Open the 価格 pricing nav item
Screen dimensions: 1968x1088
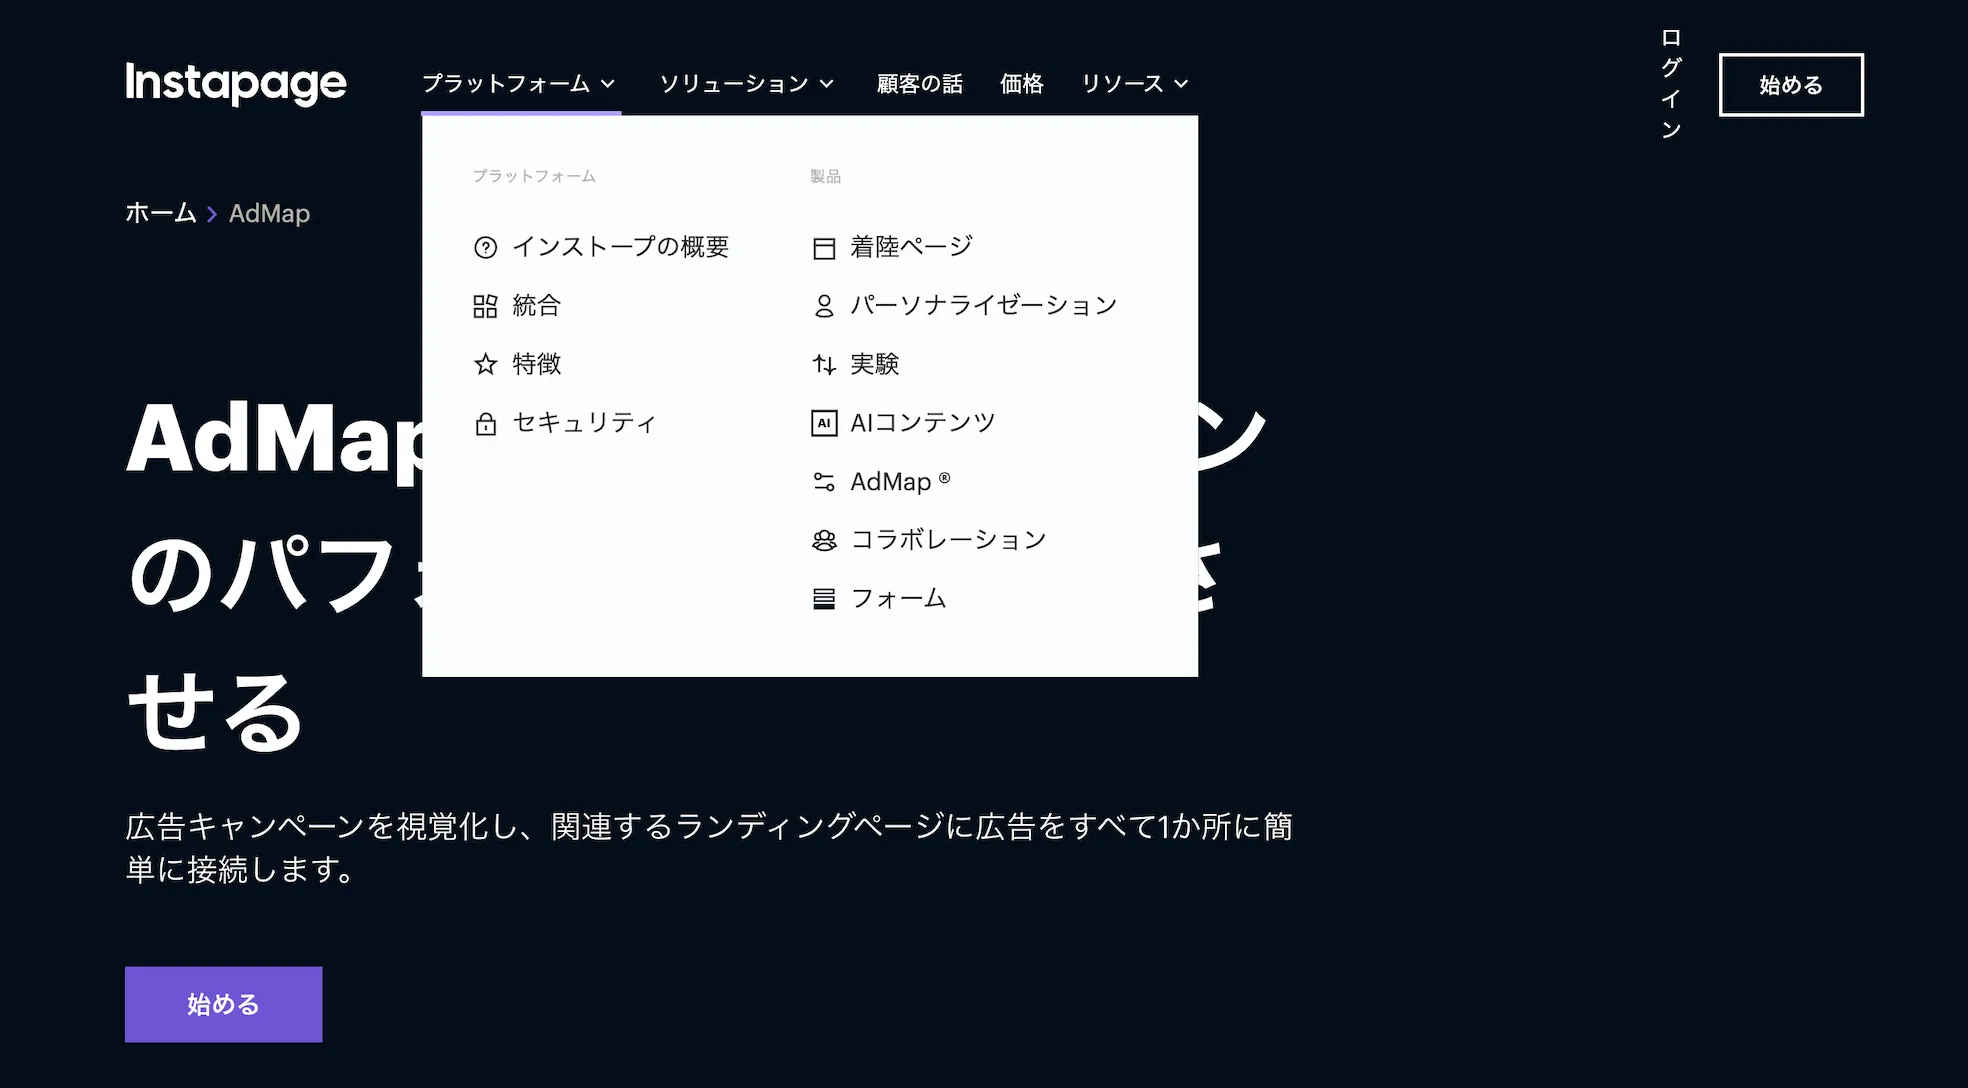point(1021,84)
